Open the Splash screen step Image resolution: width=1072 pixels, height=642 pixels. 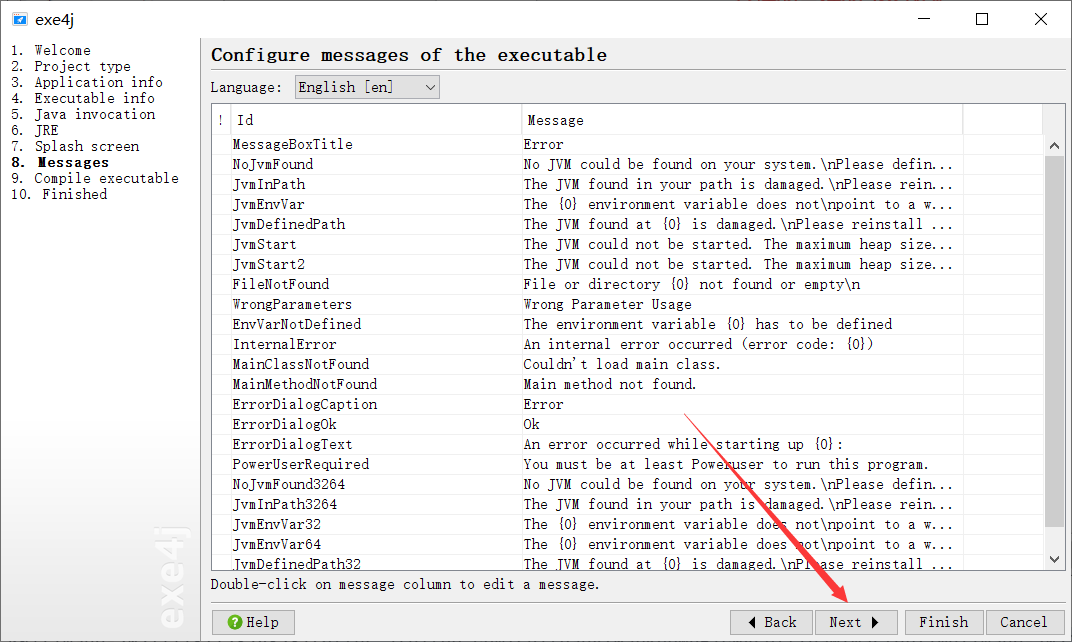click(x=86, y=146)
